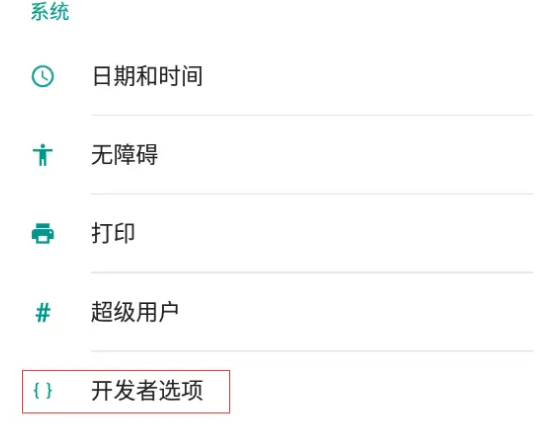Click the blank area of the 打印 row
Viewport: 538px width, 424px height.
tap(336, 233)
